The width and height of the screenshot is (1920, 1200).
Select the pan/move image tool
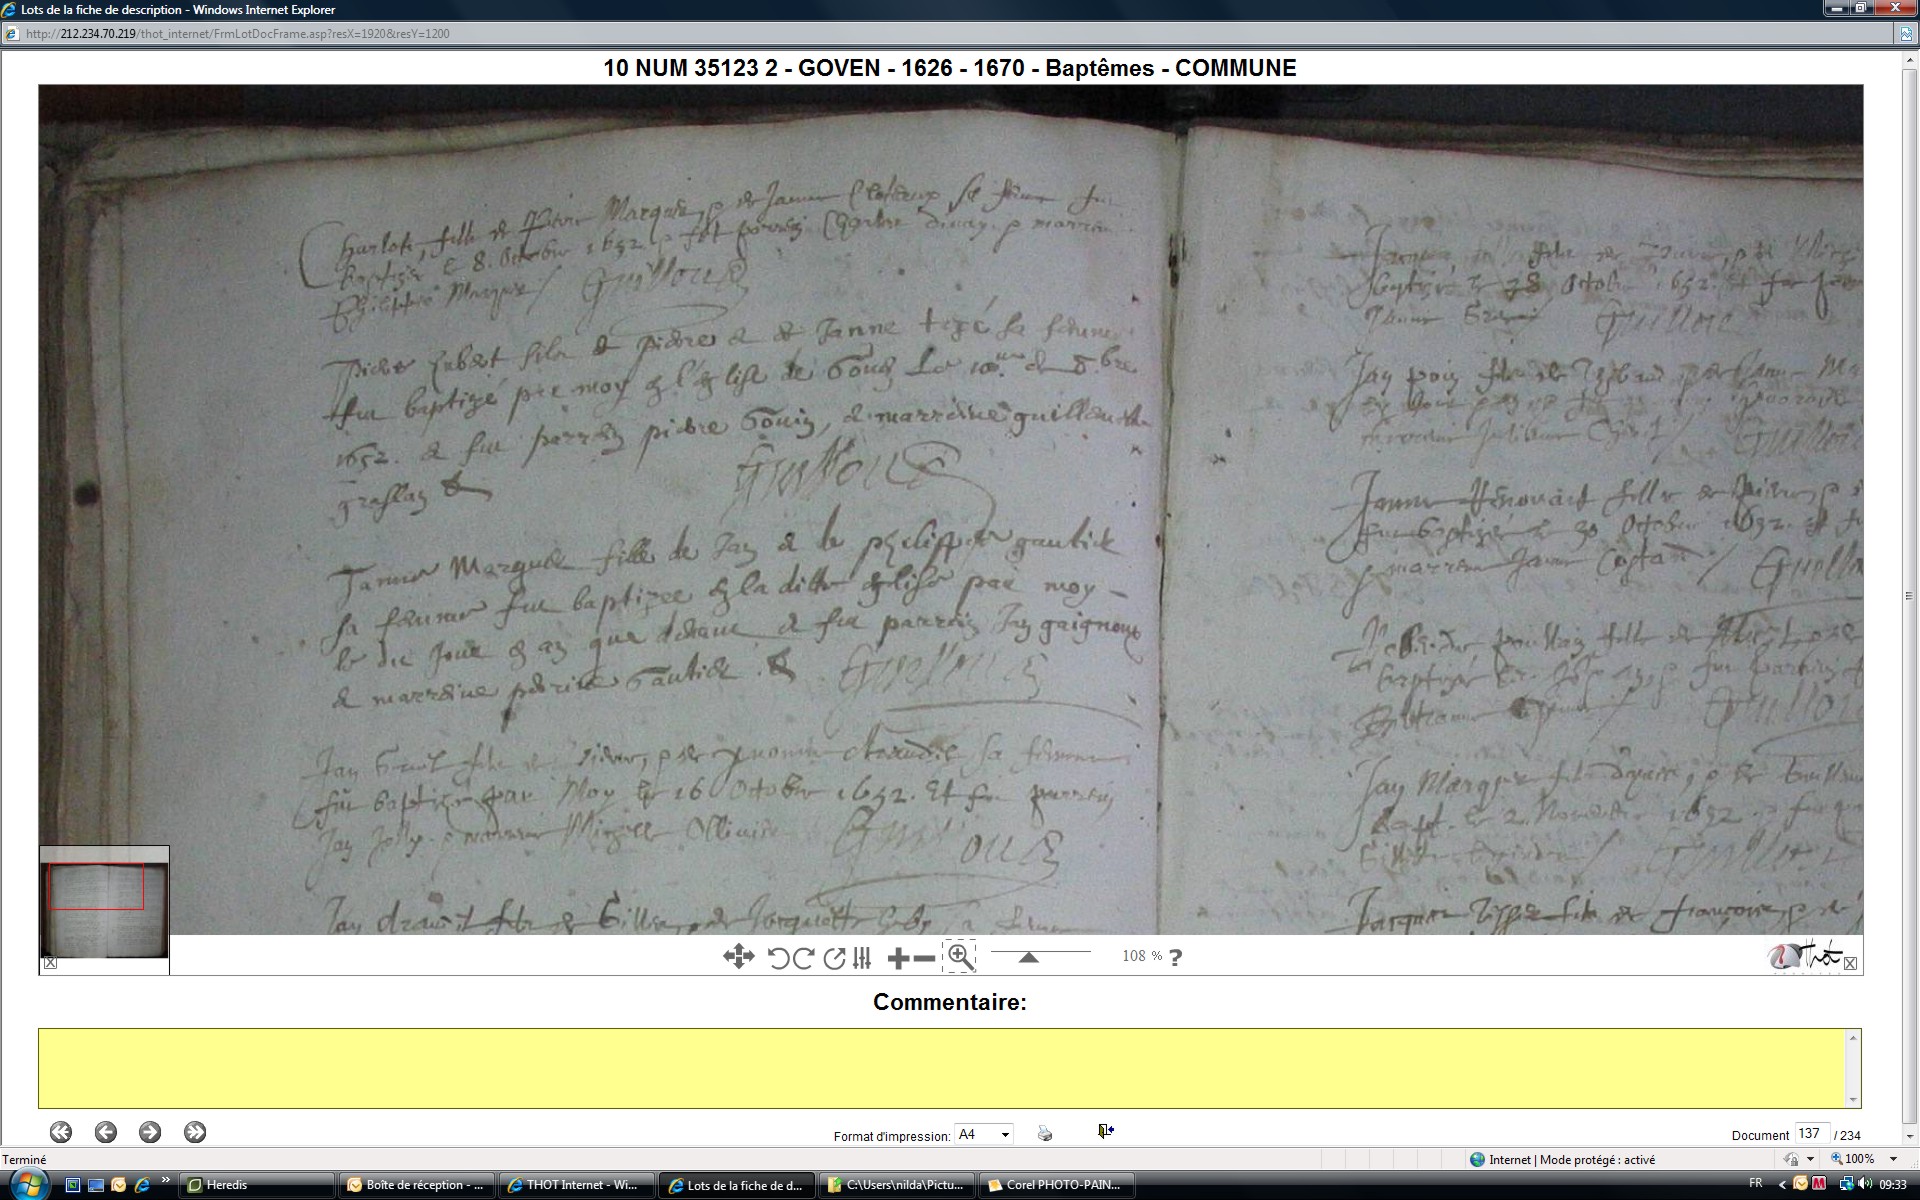738,957
